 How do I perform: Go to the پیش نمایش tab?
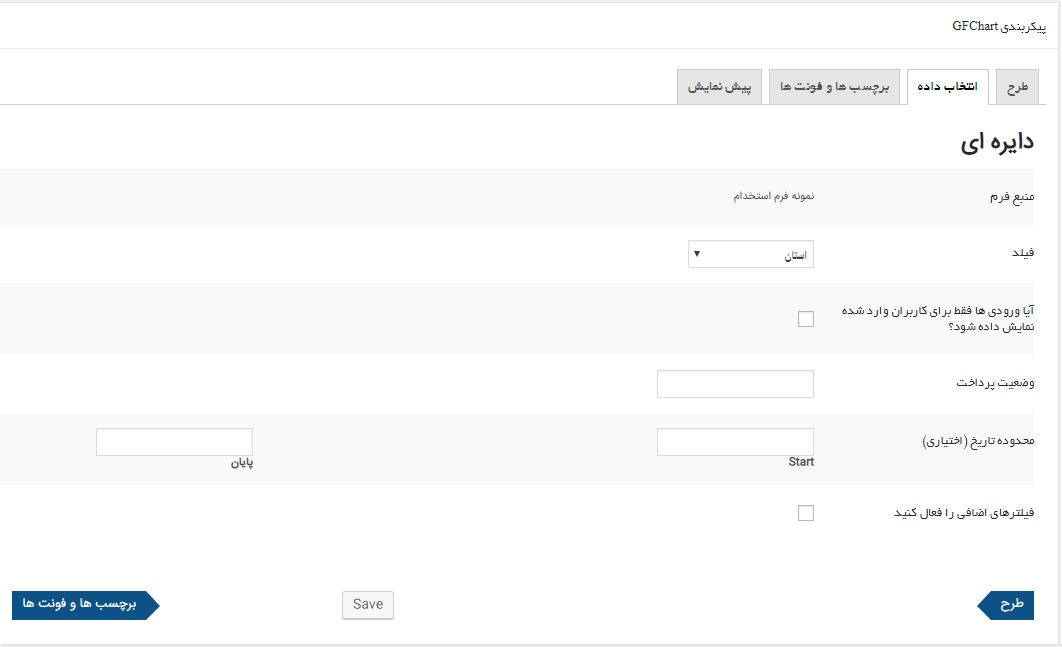pos(719,87)
